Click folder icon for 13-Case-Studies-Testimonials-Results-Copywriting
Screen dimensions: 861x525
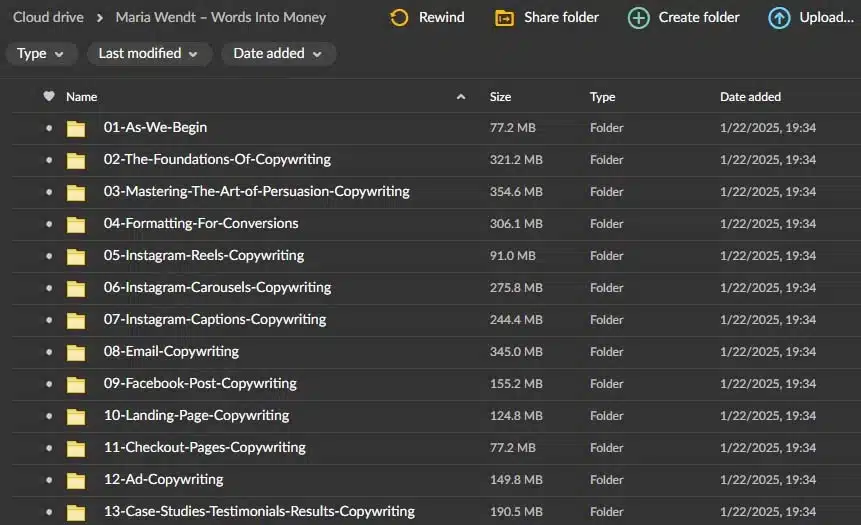76,512
